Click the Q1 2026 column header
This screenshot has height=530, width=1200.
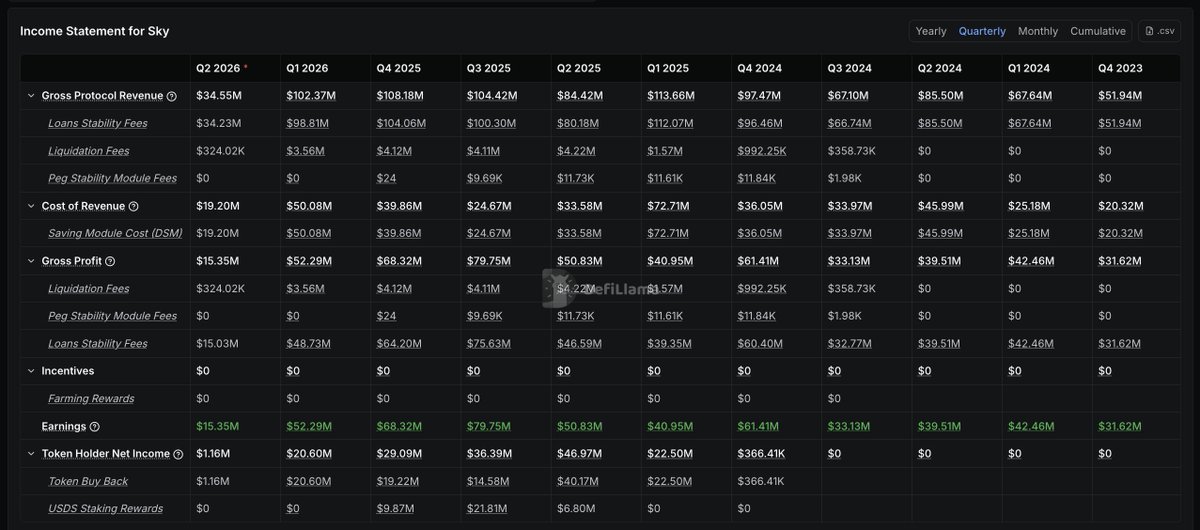tap(307, 68)
